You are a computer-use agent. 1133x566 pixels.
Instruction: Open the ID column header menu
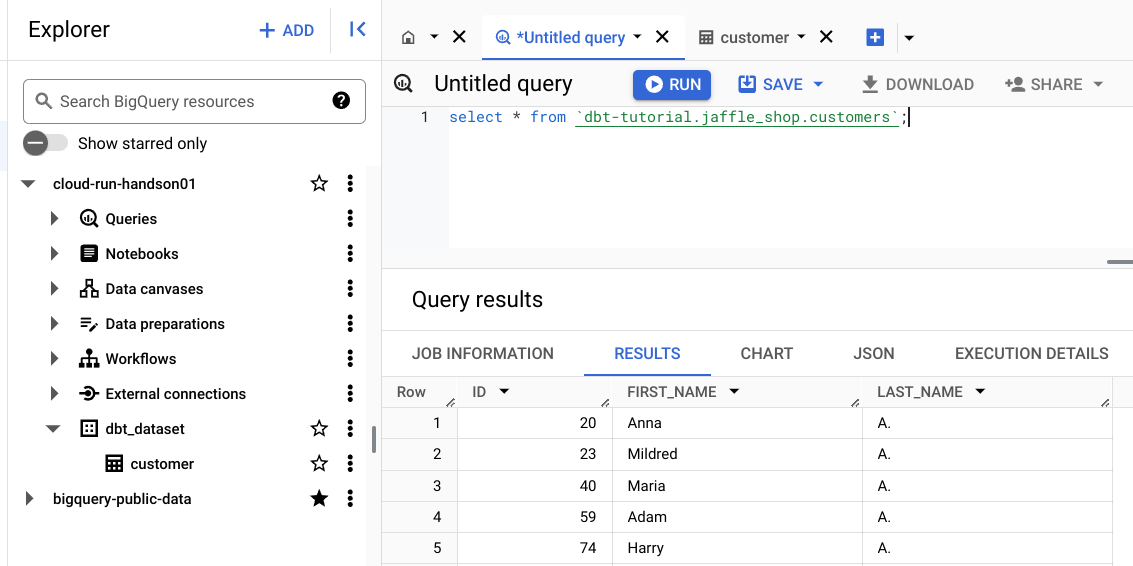click(x=504, y=392)
